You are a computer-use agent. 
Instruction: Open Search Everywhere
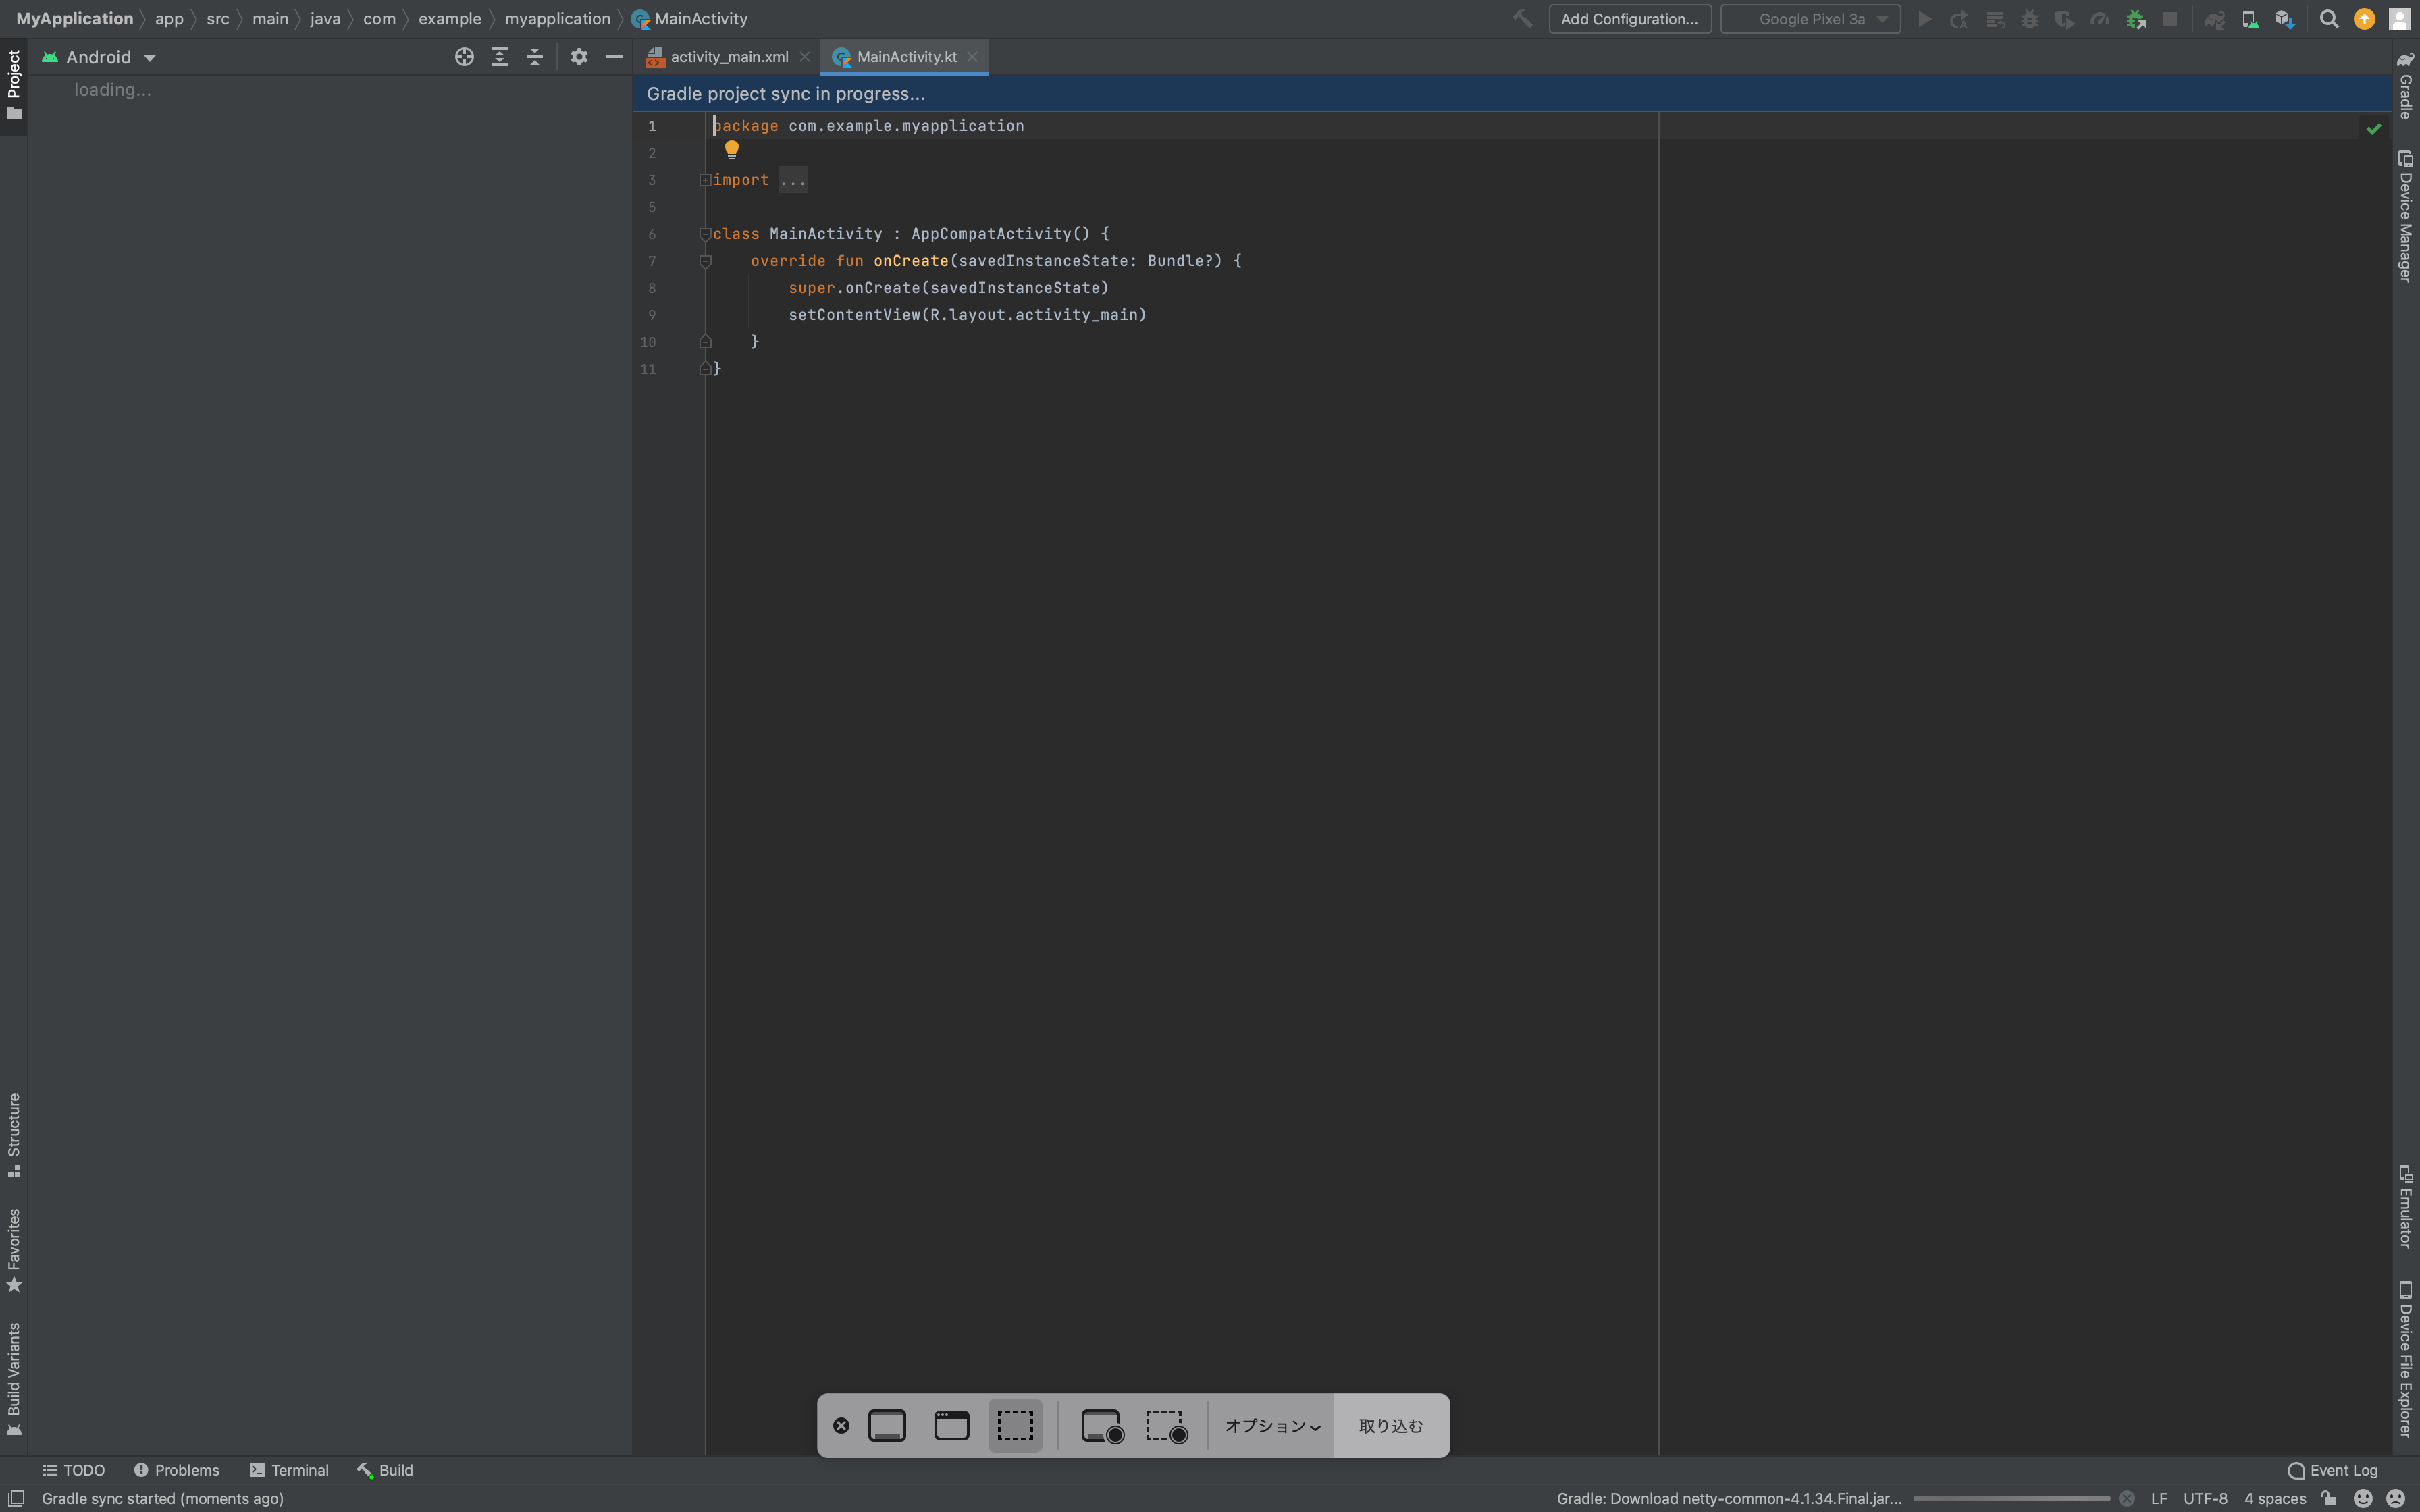2328,18
